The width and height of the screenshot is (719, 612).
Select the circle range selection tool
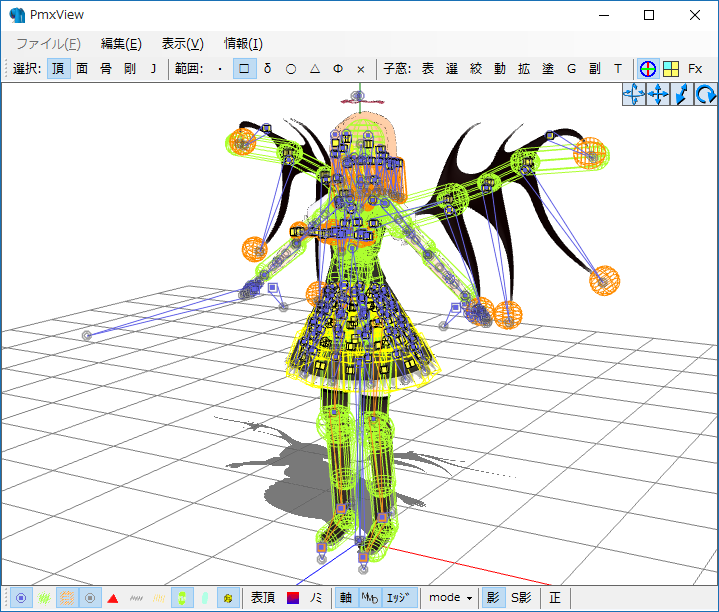(x=290, y=69)
